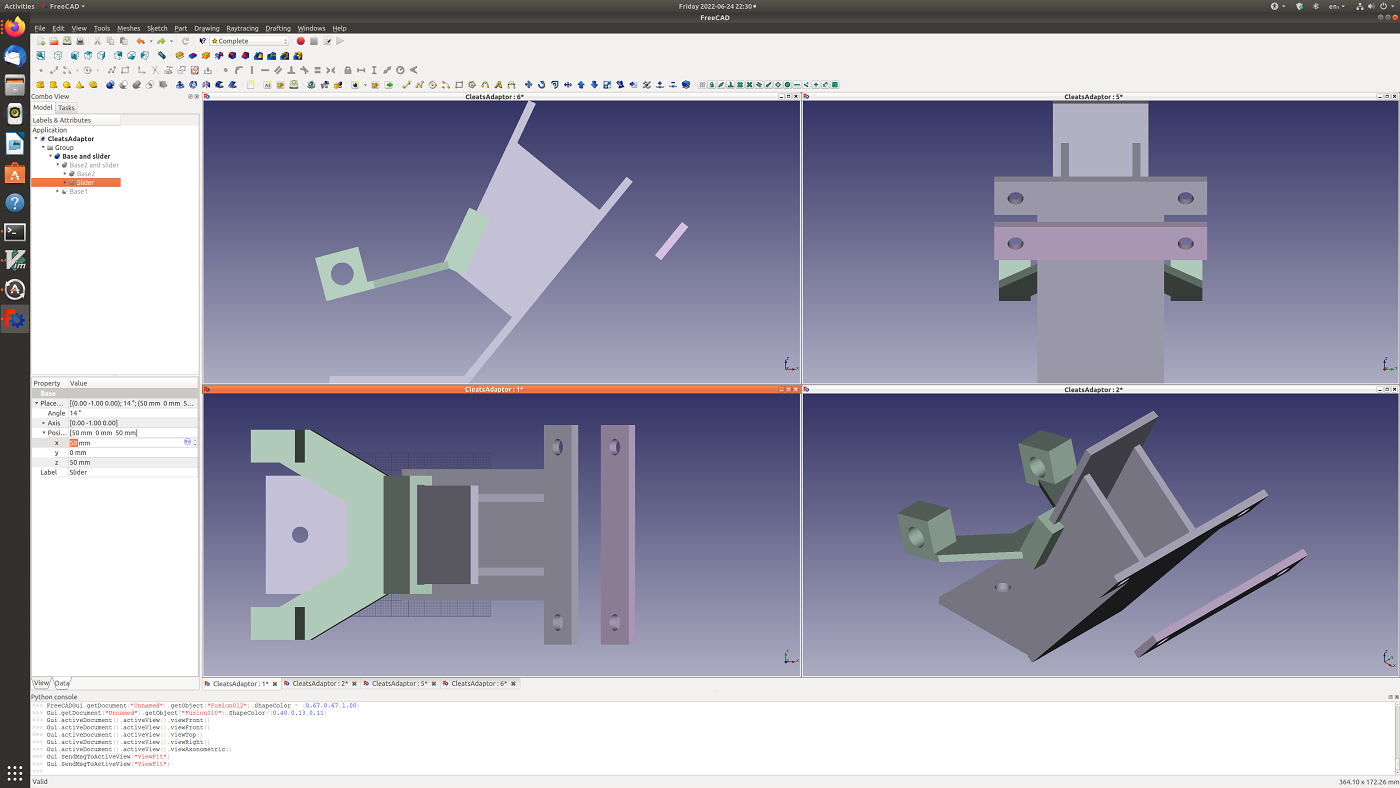The width and height of the screenshot is (1400, 788).
Task: Click the Undo arrow icon
Action: 140,41
